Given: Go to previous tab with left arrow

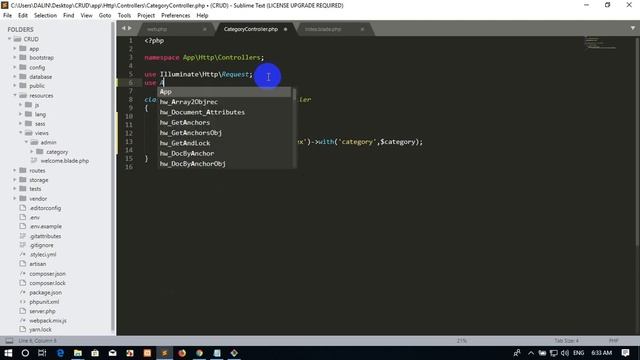Looking at the screenshot, I should [x=123, y=28].
